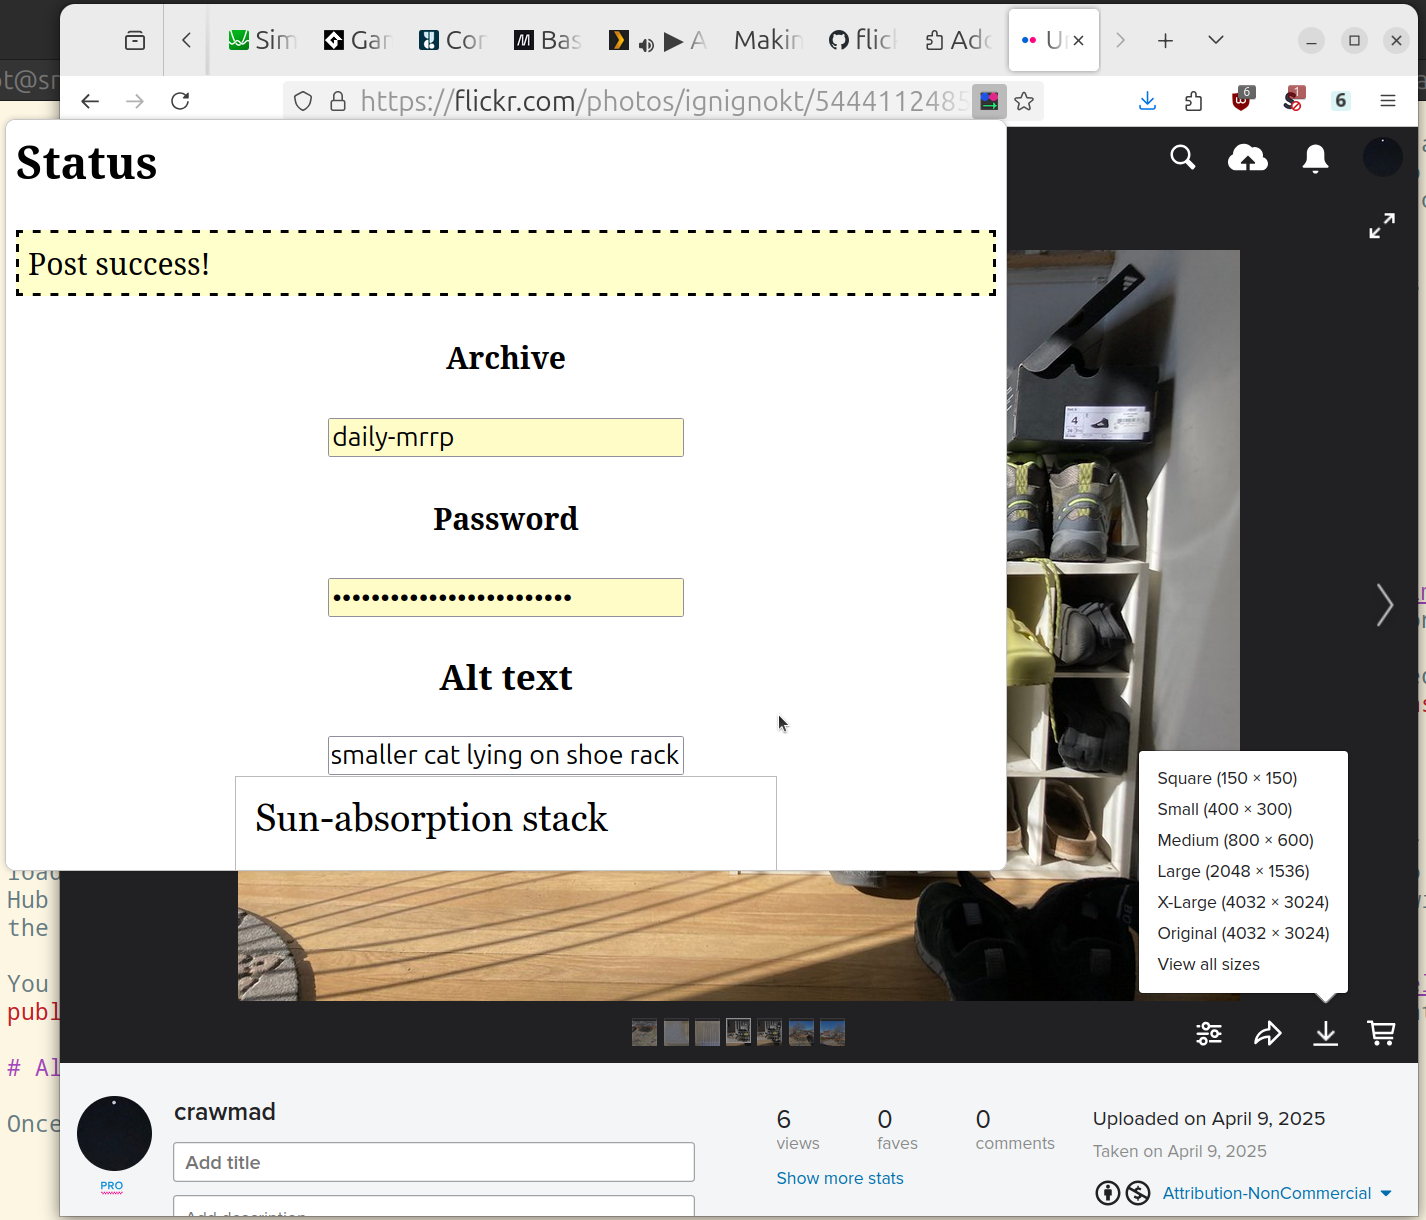Open the tab overflow chevron

(1215, 40)
